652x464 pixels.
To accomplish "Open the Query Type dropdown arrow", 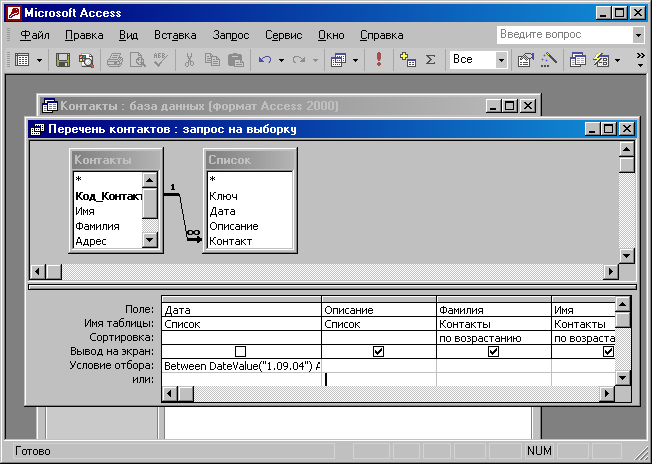I will [x=356, y=61].
